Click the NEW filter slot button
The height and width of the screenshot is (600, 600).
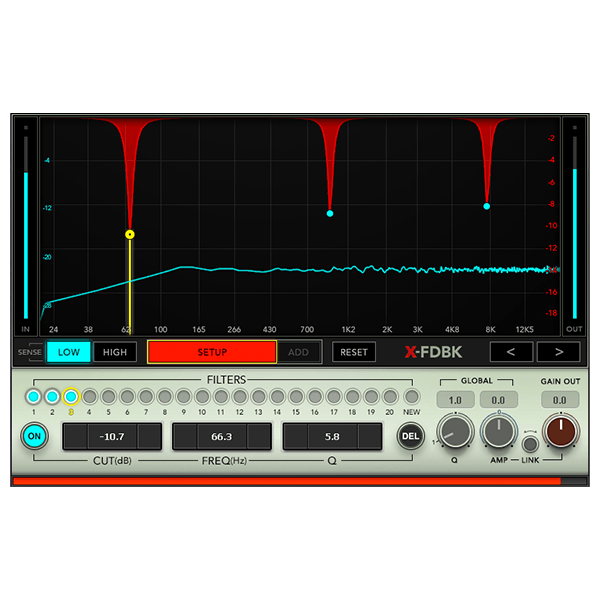411,397
